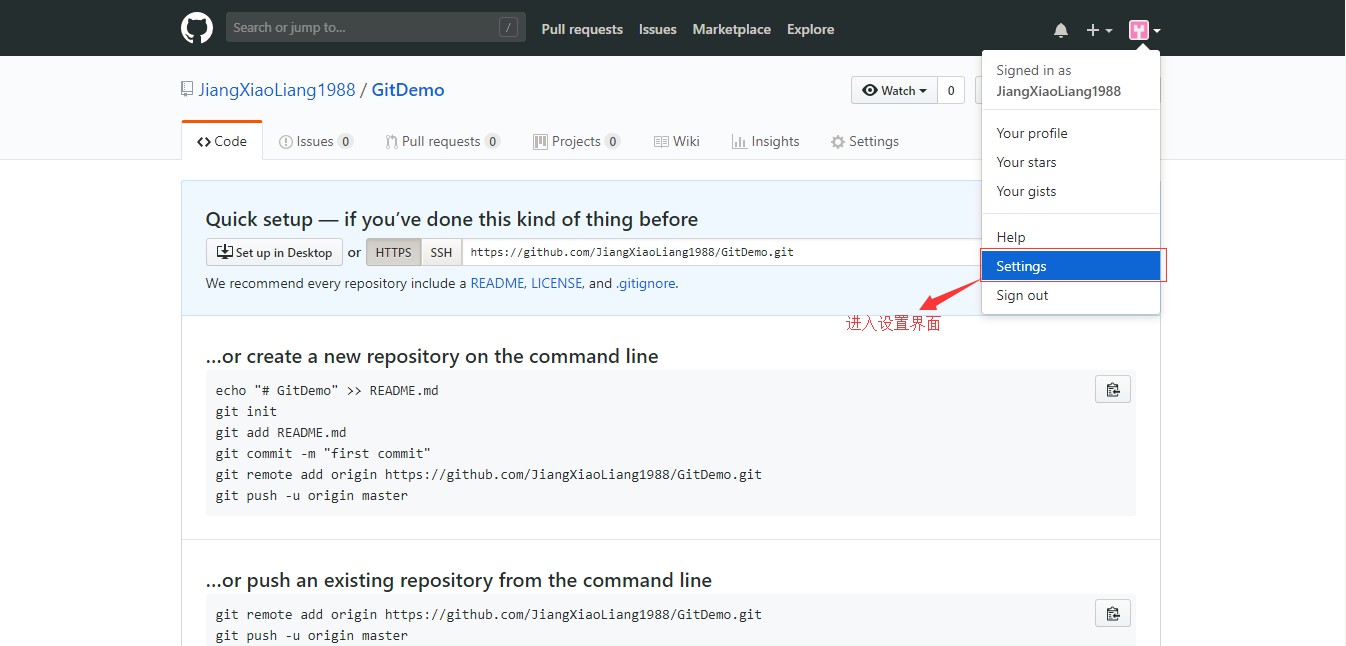Open the .gitignore link
Viewport: 1346px width, 646px height.
(646, 283)
